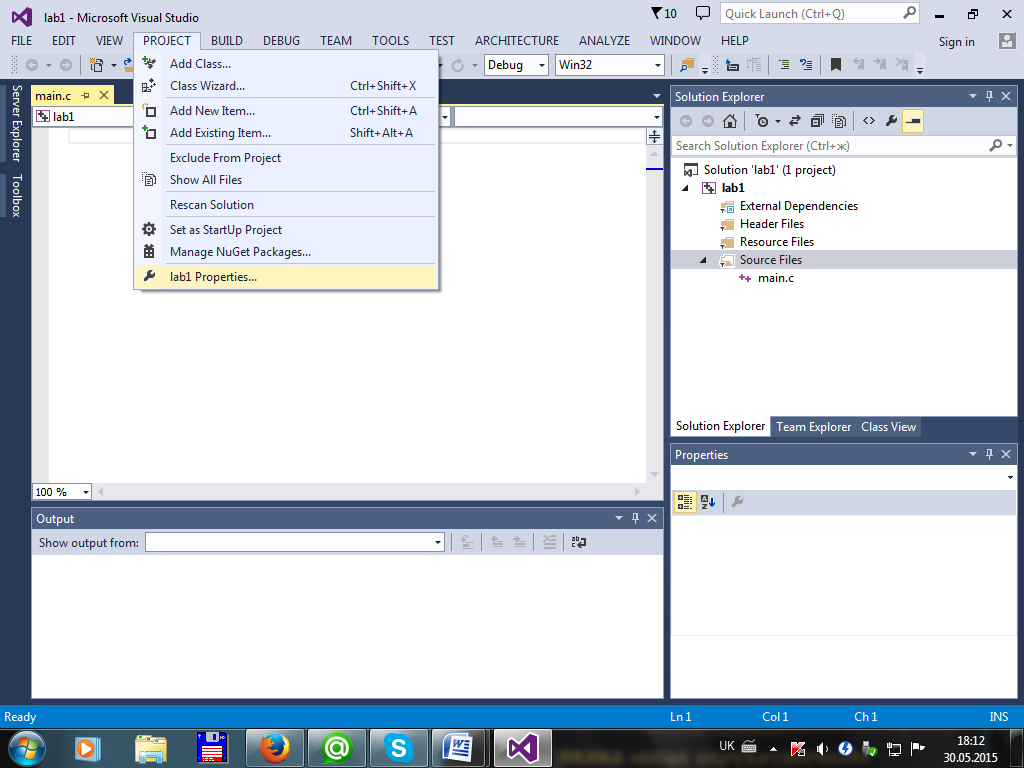This screenshot has width=1024, height=768.
Task: Click the feedback speech bubble icon
Action: (703, 13)
